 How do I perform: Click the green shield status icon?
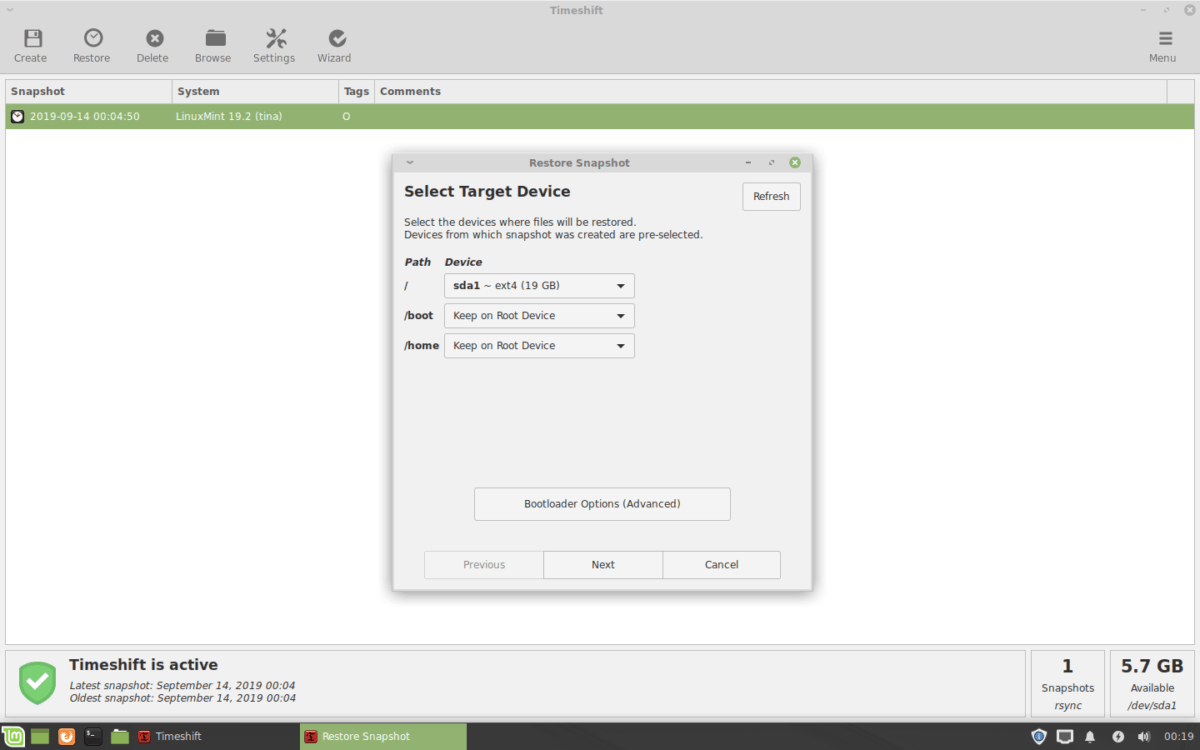coord(38,682)
